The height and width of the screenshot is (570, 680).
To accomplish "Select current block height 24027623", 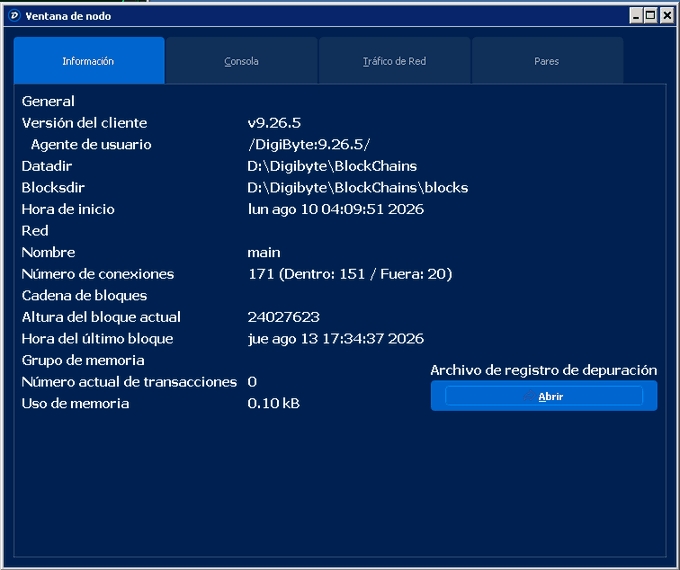I will click(284, 317).
